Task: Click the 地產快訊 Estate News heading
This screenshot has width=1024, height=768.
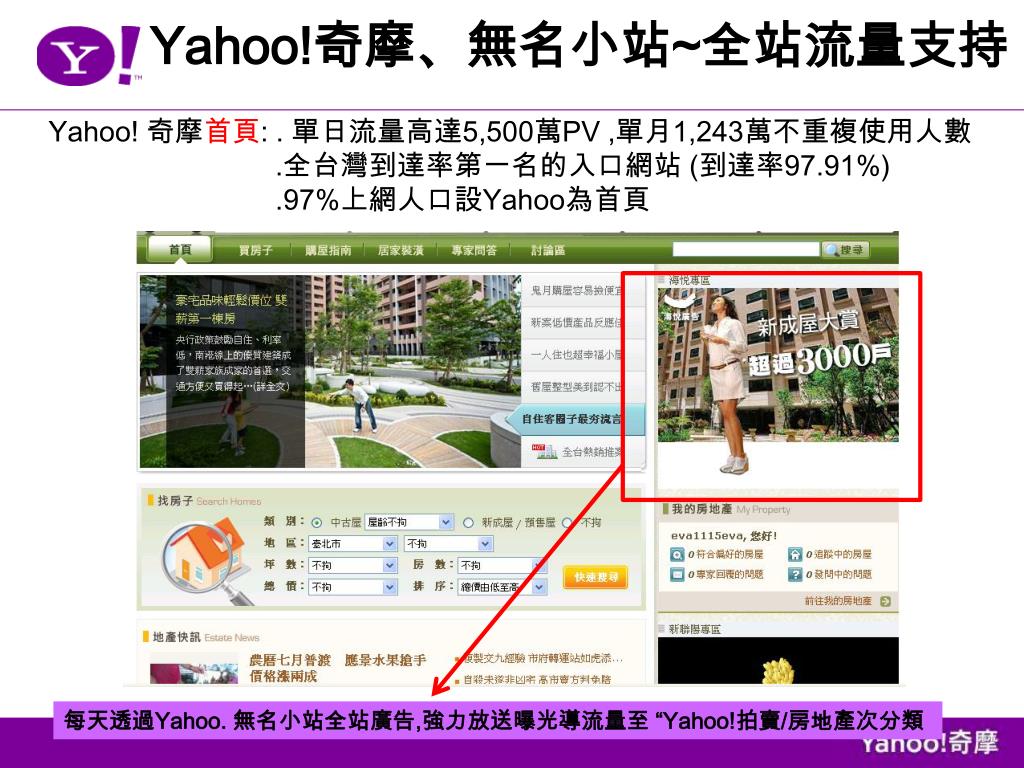Action: 206,637
